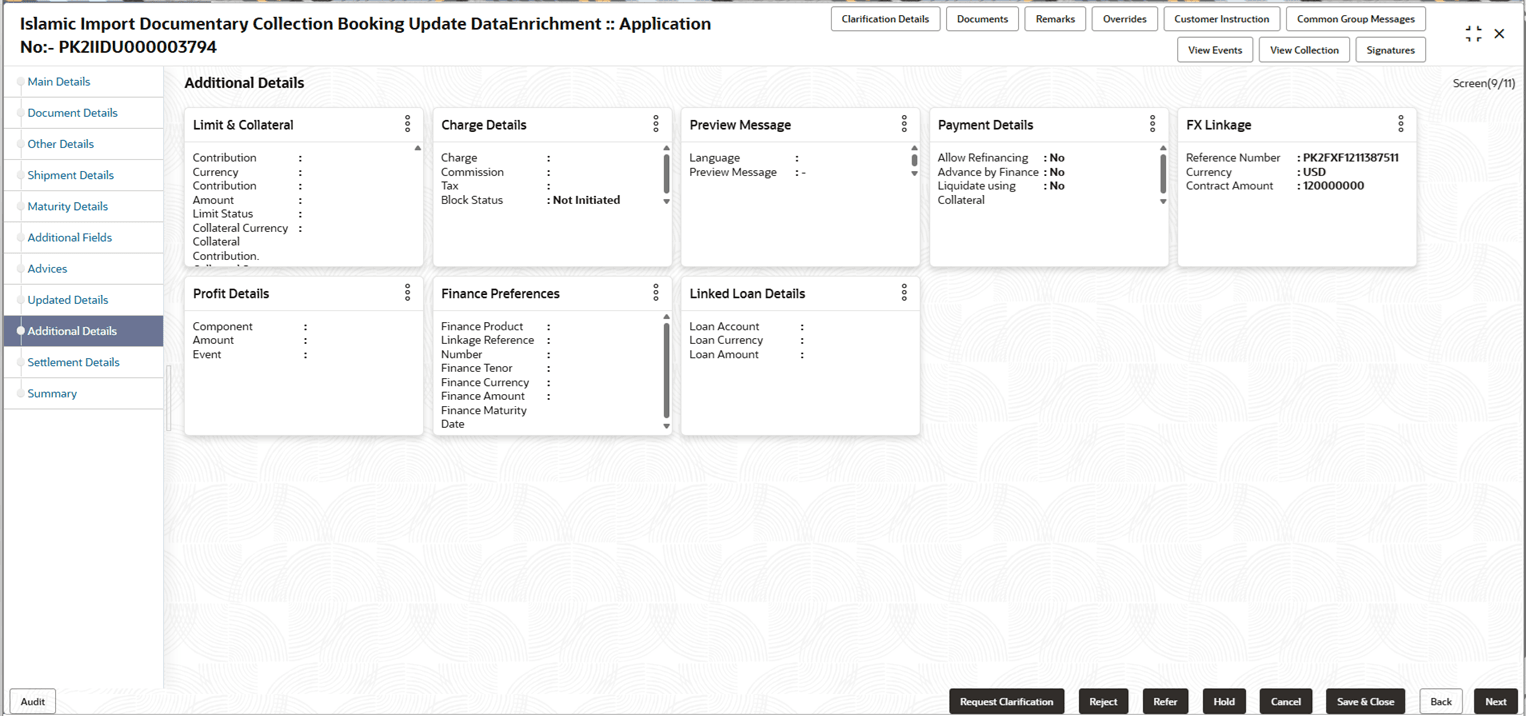Click View Collection button
The height and width of the screenshot is (716, 1527).
[x=1304, y=50]
